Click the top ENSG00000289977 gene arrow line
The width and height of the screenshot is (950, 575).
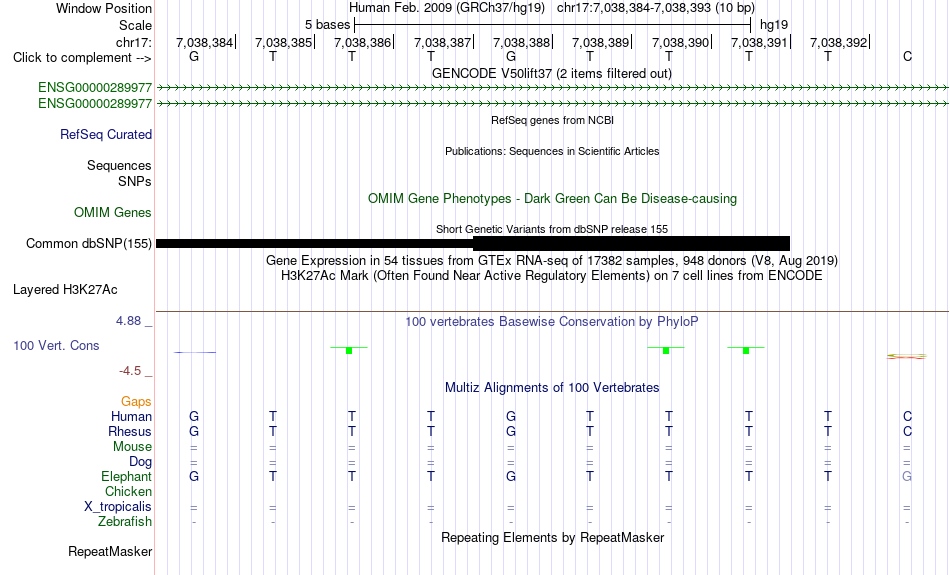click(x=552, y=88)
